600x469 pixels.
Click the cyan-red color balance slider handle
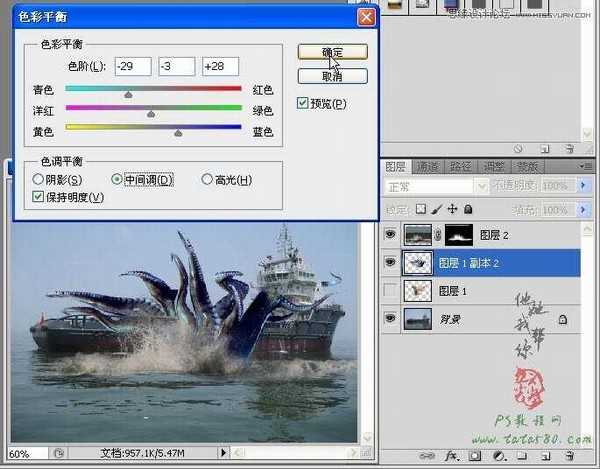point(128,95)
